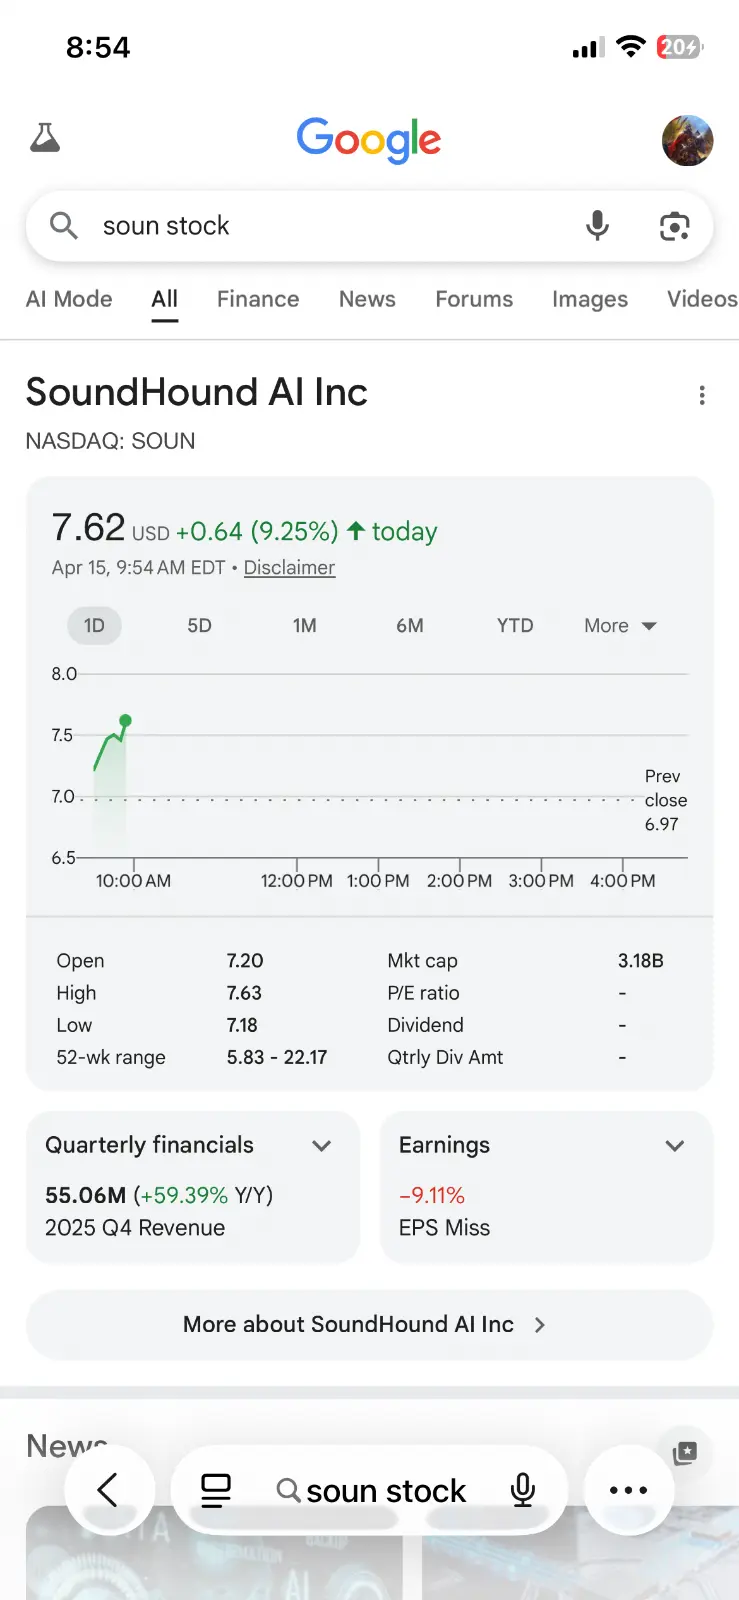Open the More chart range dropdown
This screenshot has width=739, height=1600.
[x=620, y=626]
